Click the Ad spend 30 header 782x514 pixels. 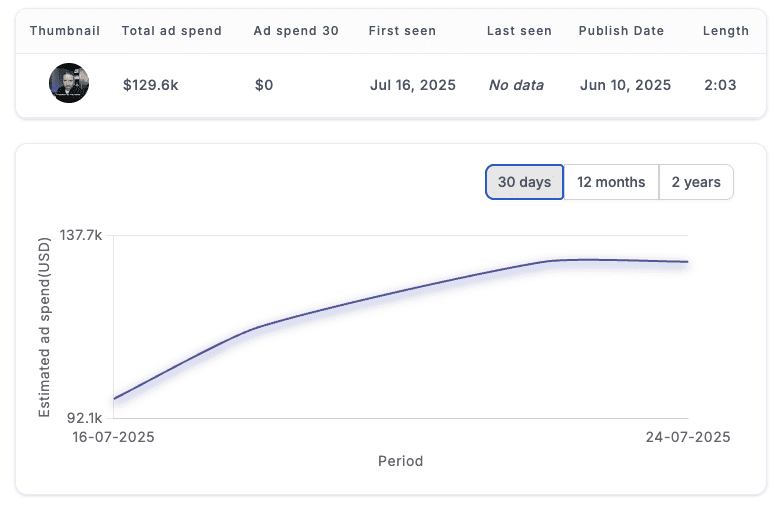[296, 31]
